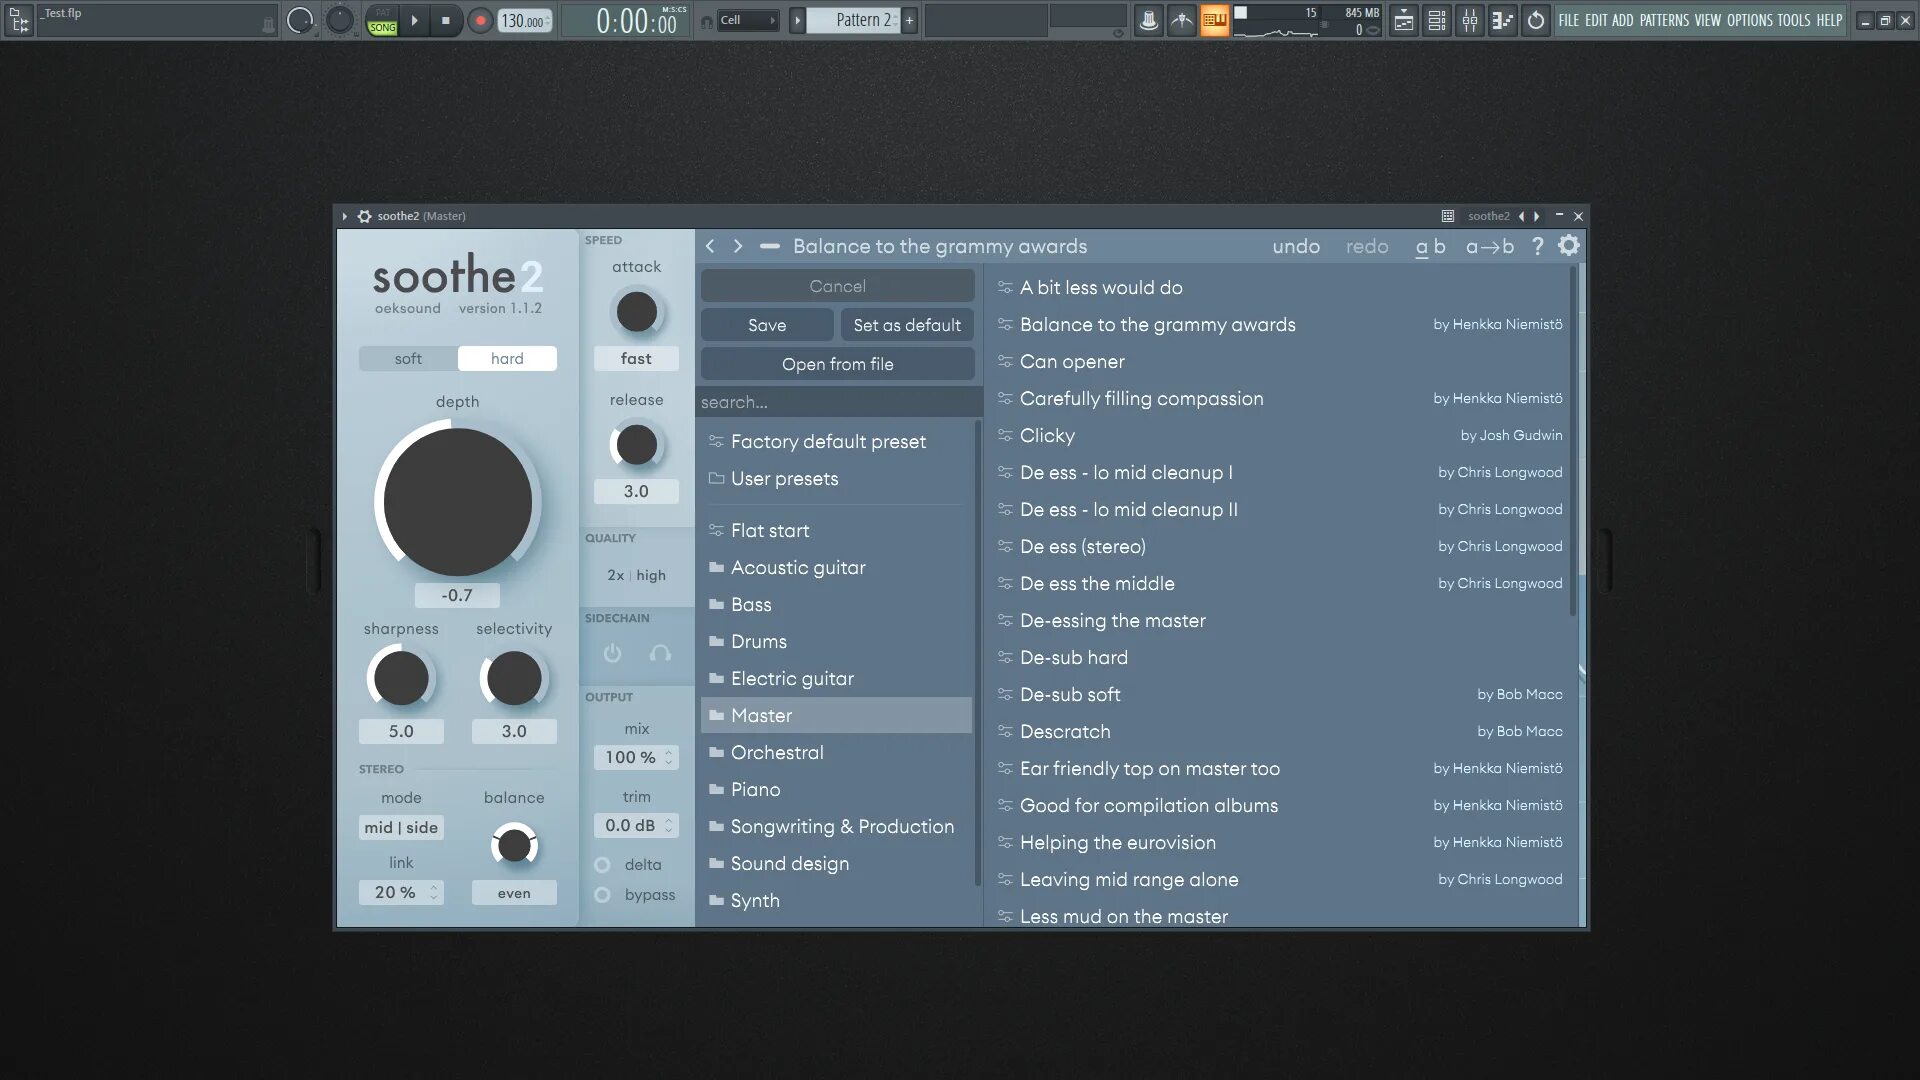Click the circular undo history icon
This screenshot has width=1920, height=1080.
pos(1536,20)
